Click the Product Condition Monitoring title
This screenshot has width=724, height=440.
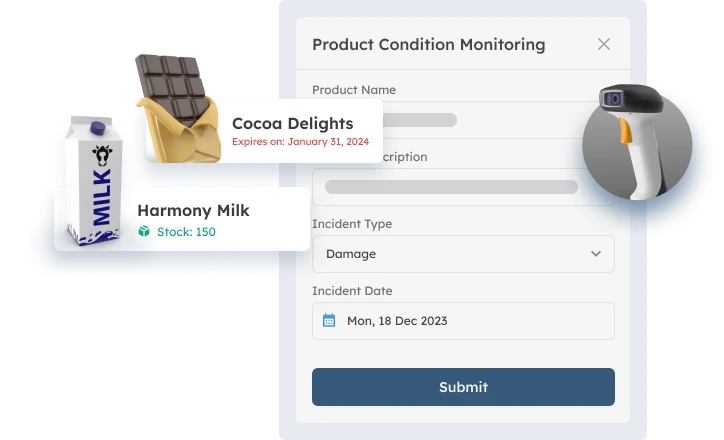pyautogui.click(x=428, y=44)
